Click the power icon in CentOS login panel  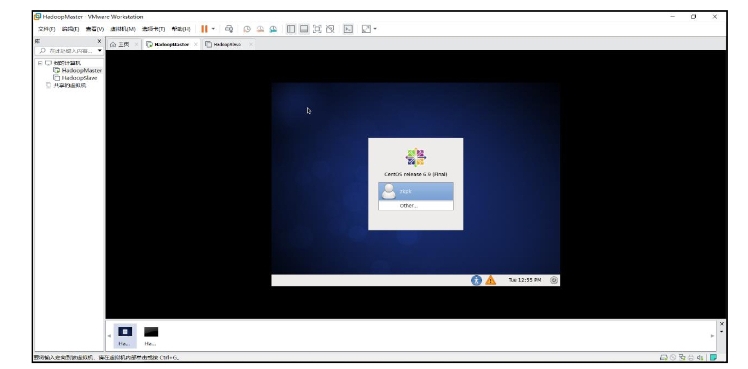pos(554,280)
